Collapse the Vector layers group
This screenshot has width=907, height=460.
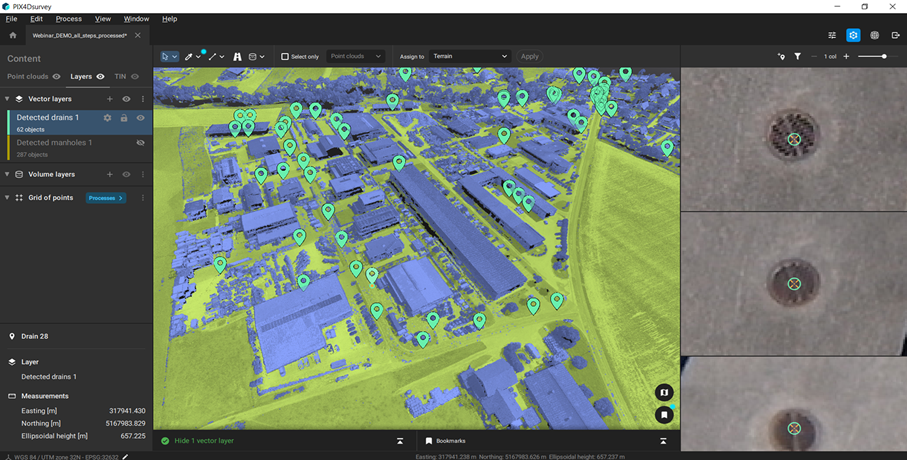pyautogui.click(x=7, y=99)
